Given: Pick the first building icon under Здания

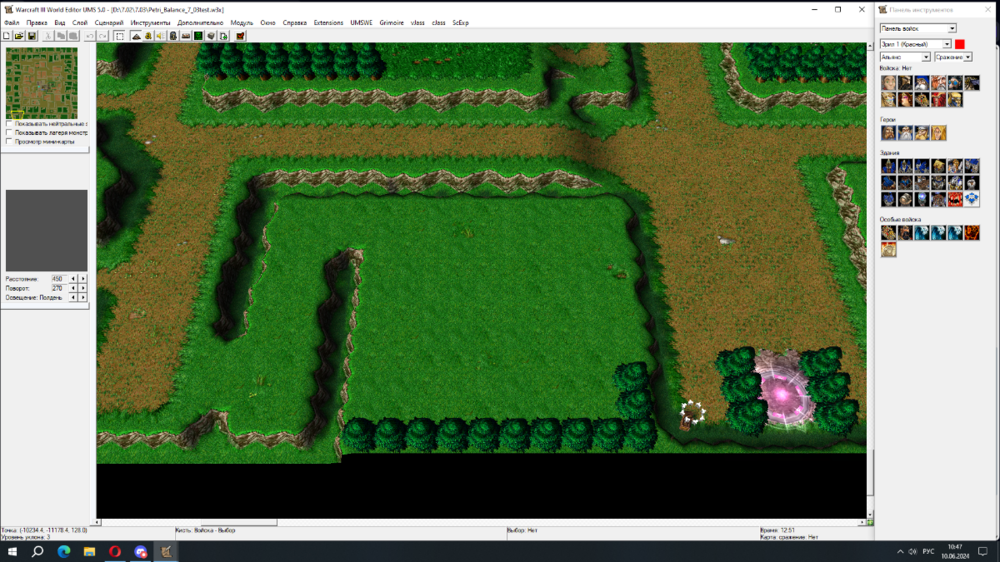Looking at the screenshot, I should pos(889,166).
